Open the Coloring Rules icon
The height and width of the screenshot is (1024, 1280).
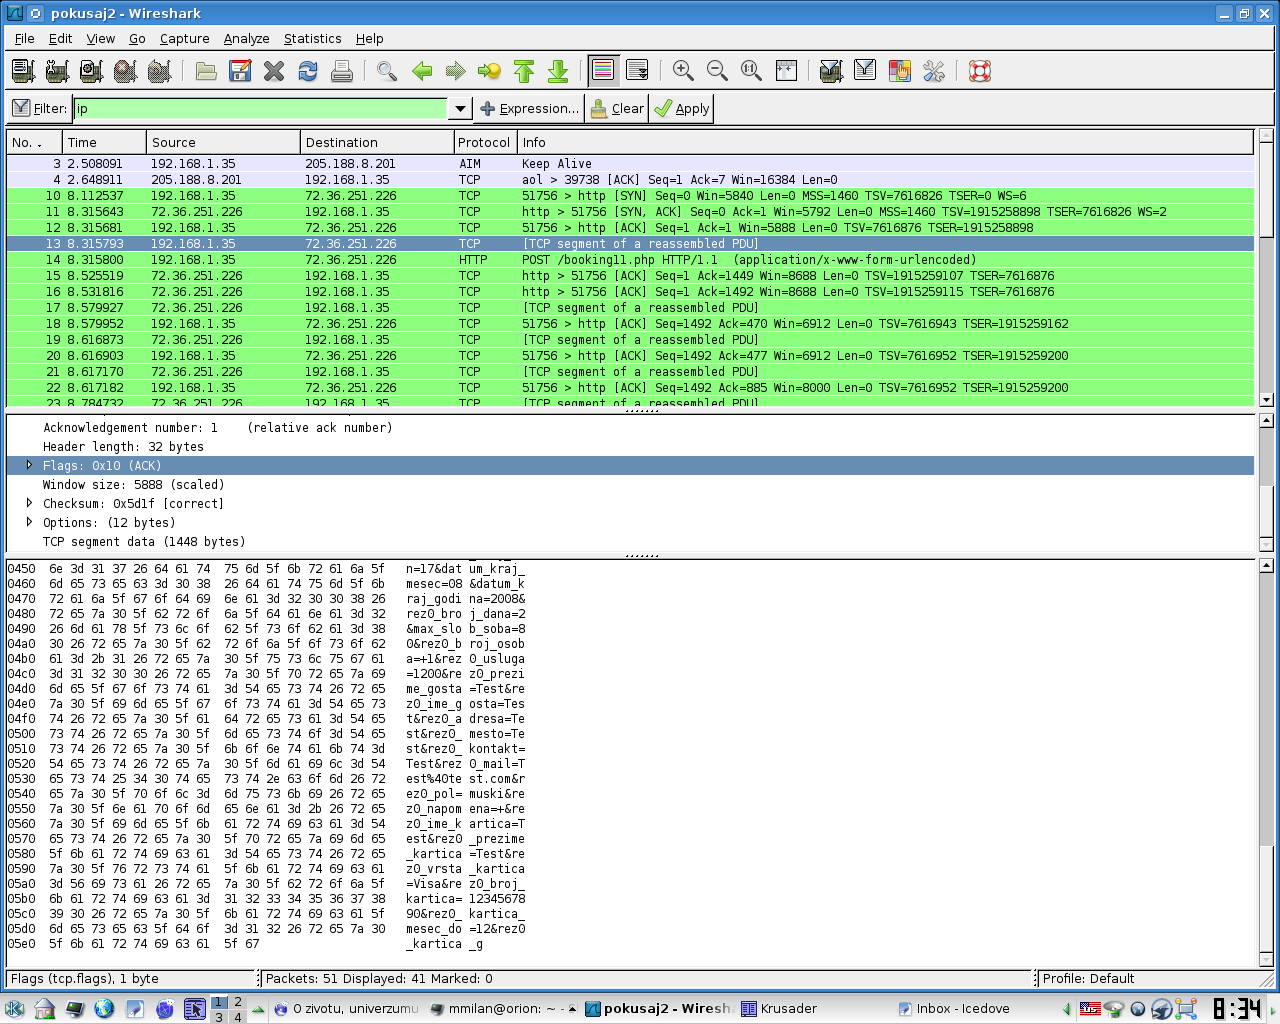tap(900, 71)
